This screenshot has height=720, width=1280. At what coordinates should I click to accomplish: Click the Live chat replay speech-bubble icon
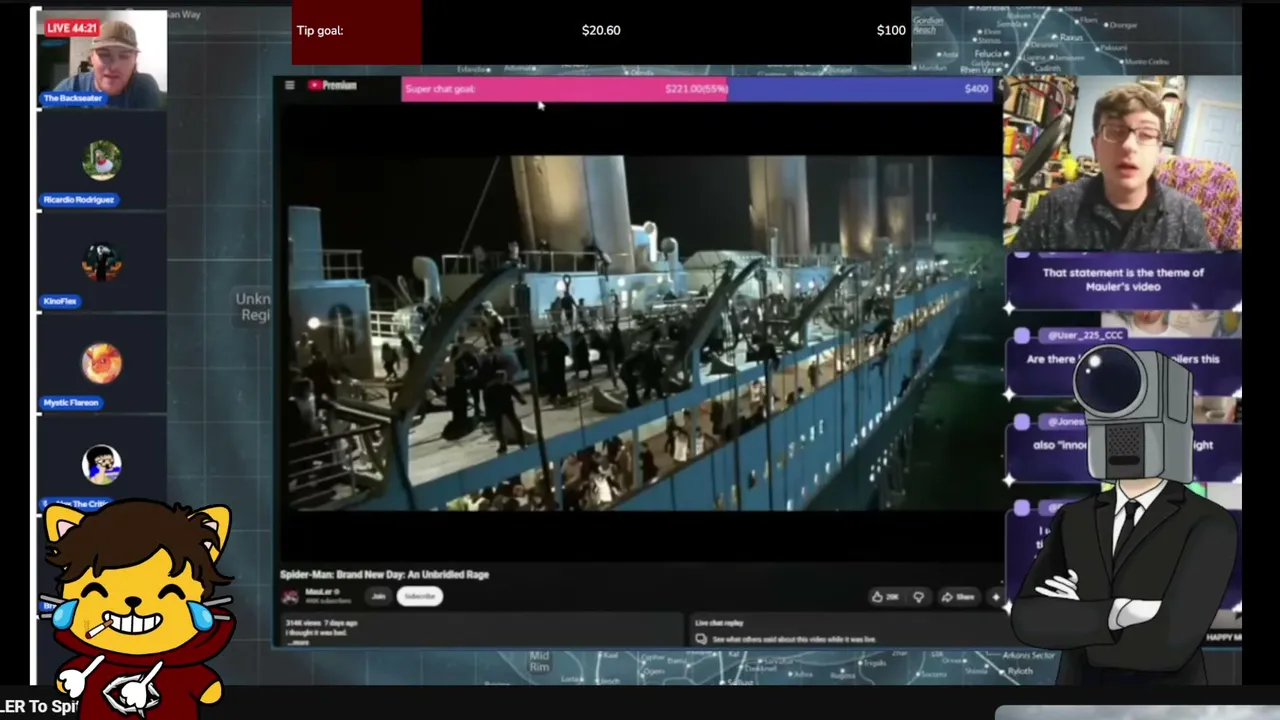pyautogui.click(x=701, y=639)
